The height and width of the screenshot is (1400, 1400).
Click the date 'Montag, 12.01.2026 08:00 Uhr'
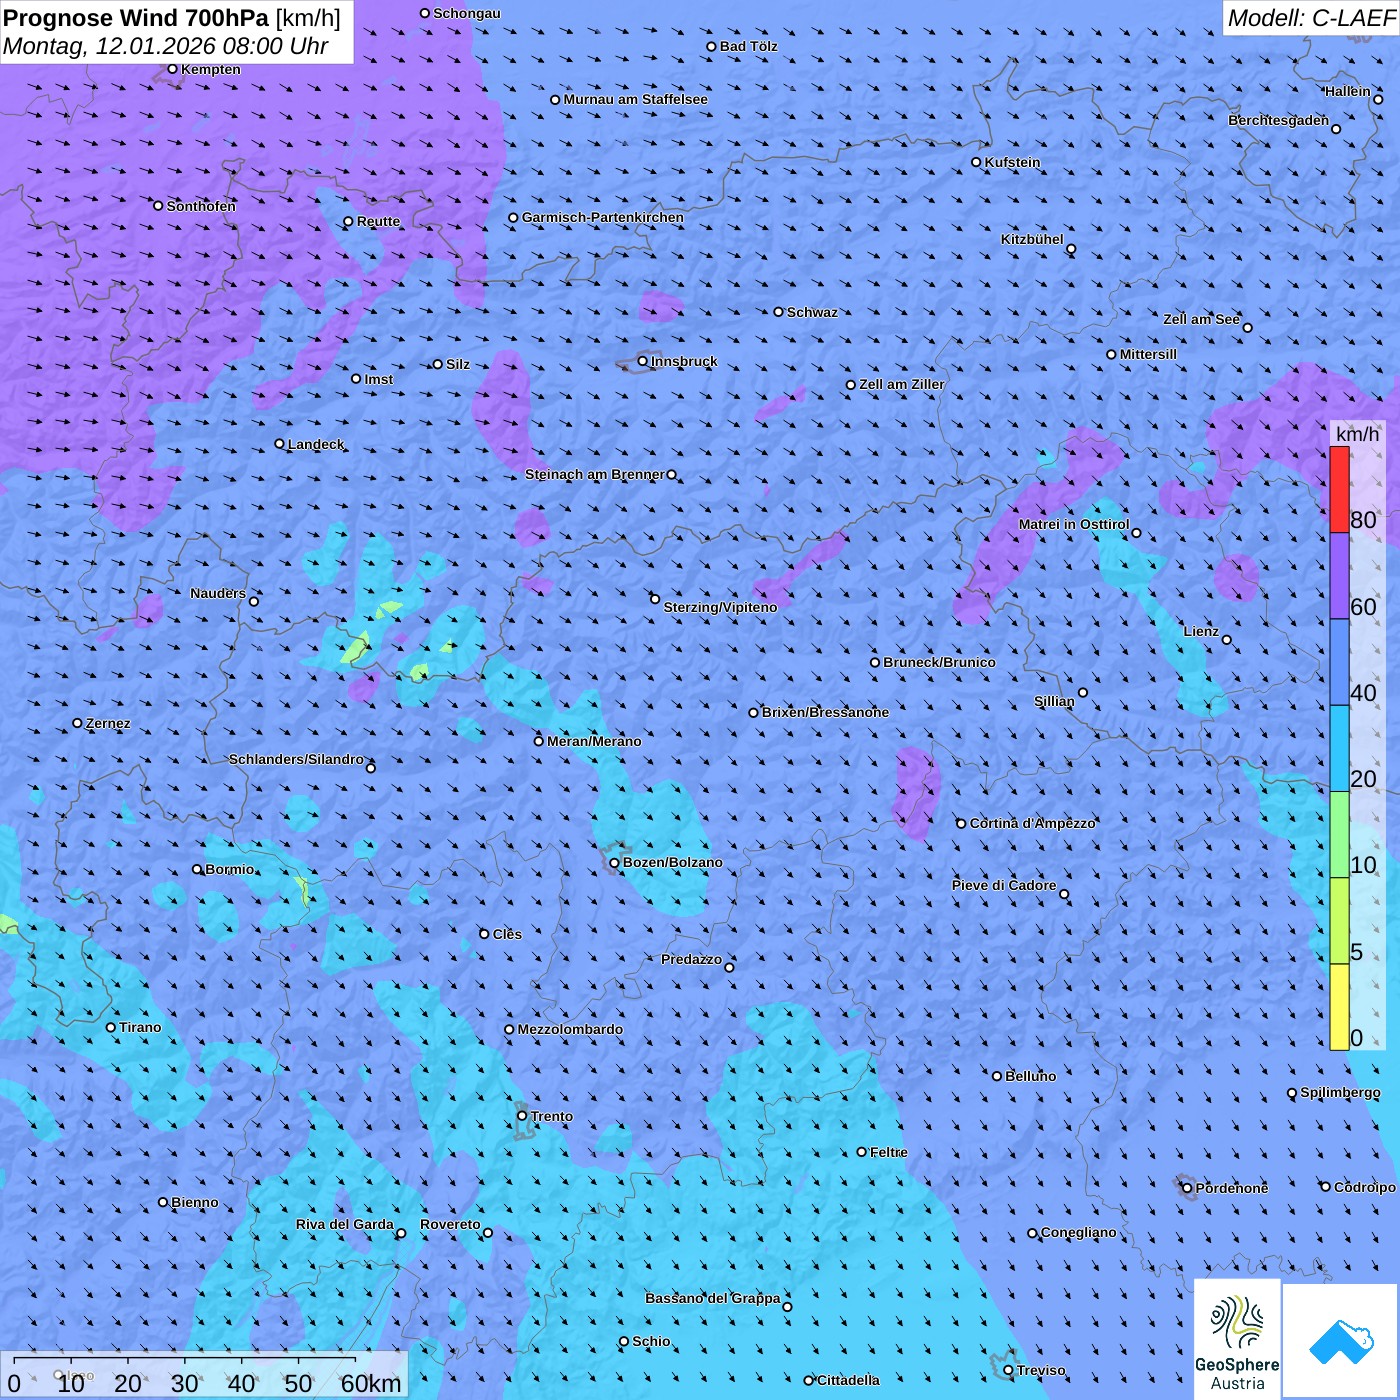point(165,46)
